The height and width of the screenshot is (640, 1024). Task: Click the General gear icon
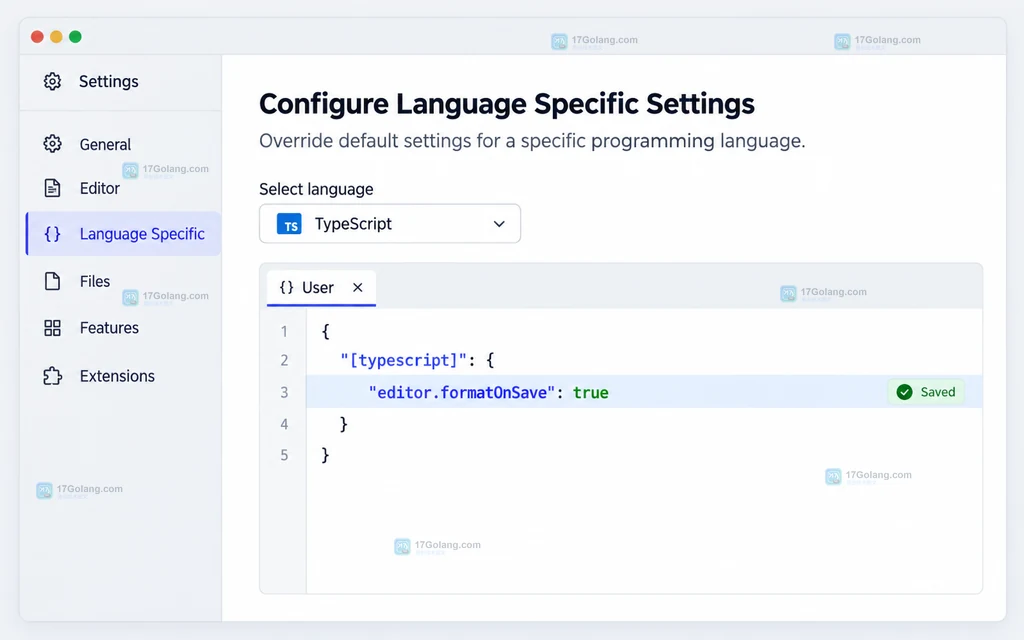(52, 144)
